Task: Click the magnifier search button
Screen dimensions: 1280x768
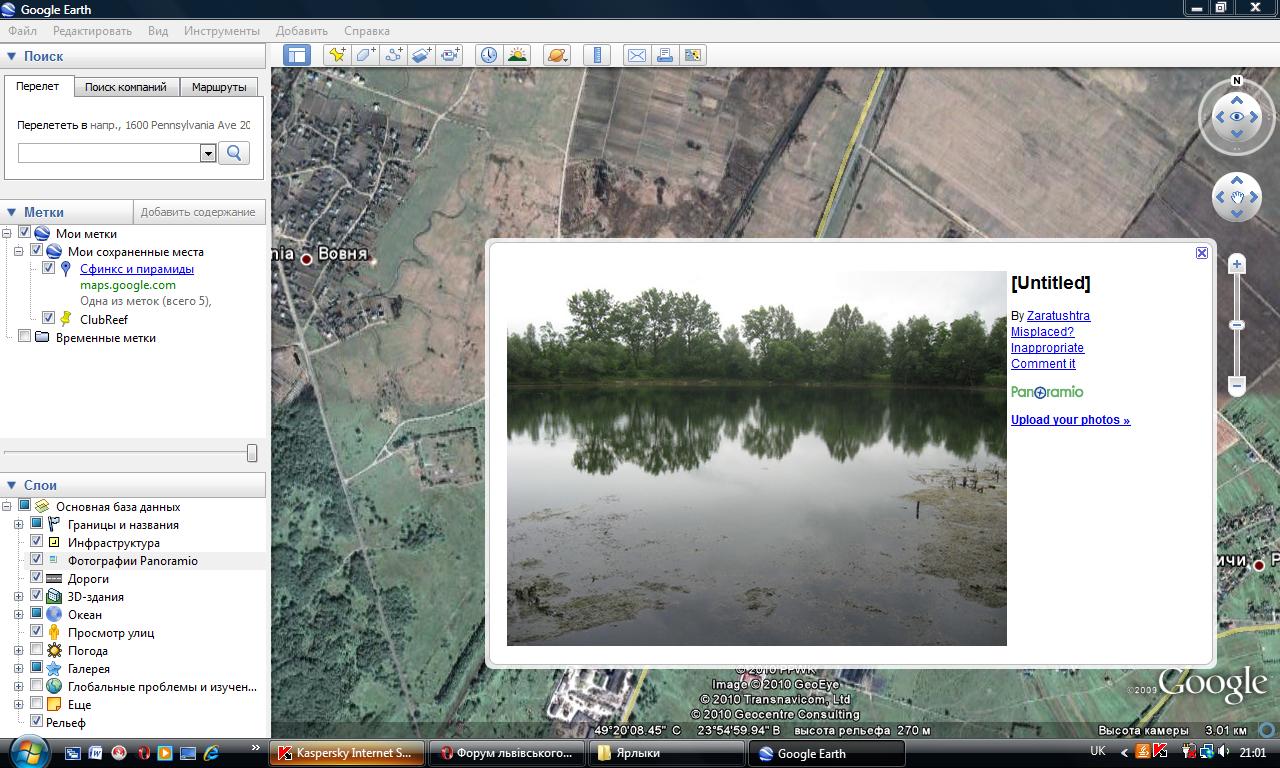Action: point(234,153)
